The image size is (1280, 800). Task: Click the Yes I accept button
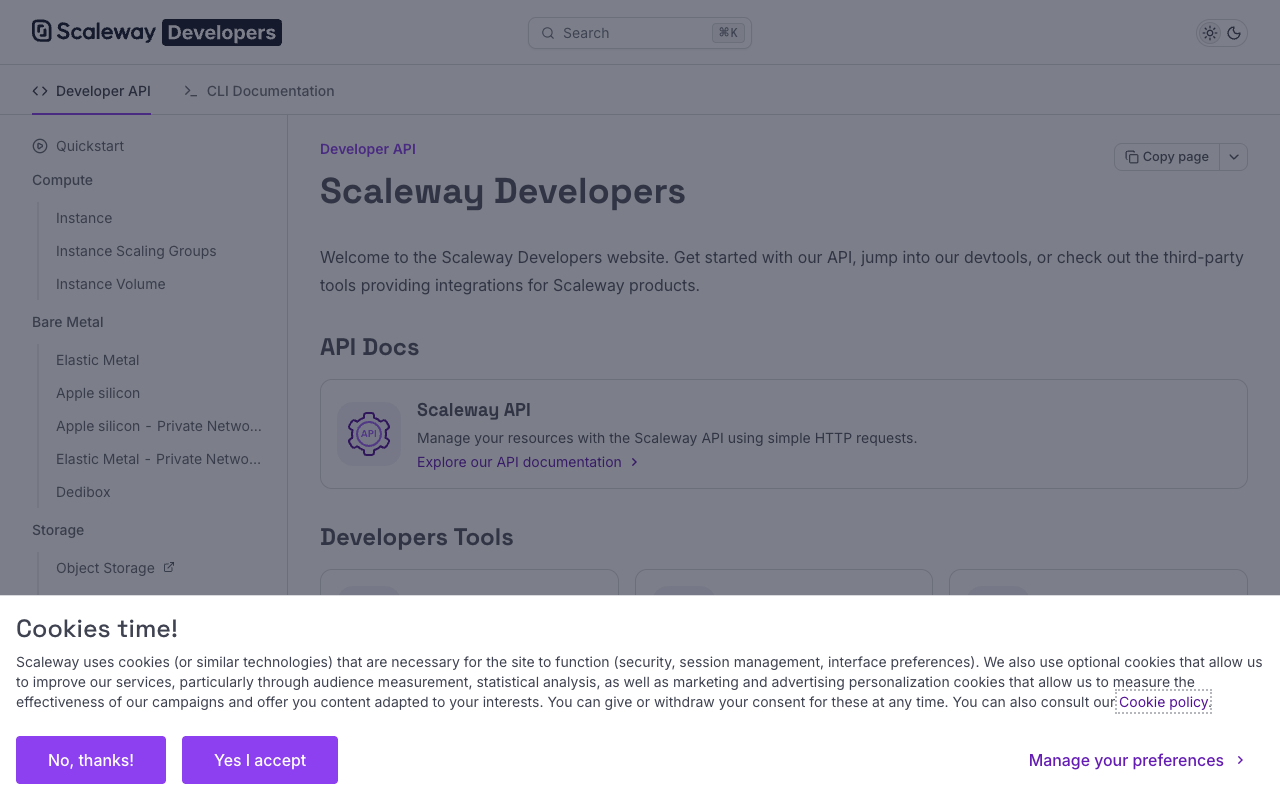point(260,760)
